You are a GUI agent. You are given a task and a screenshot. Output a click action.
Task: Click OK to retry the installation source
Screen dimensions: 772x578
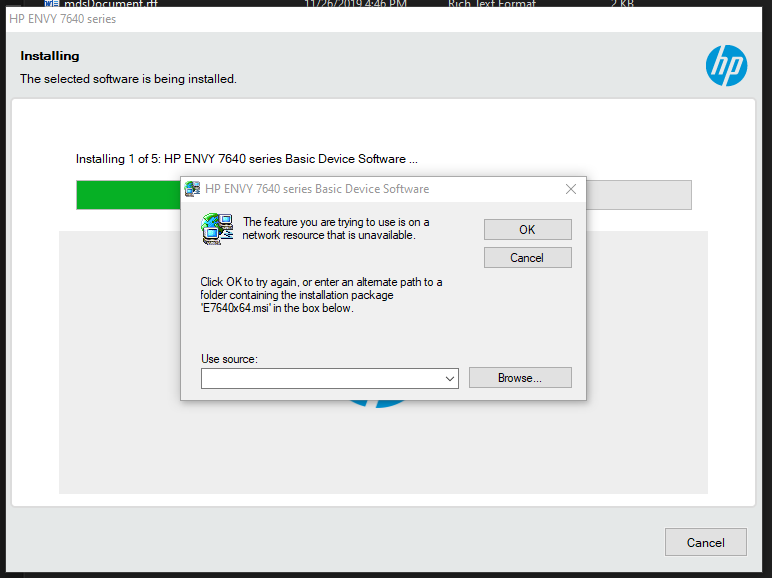click(x=527, y=229)
